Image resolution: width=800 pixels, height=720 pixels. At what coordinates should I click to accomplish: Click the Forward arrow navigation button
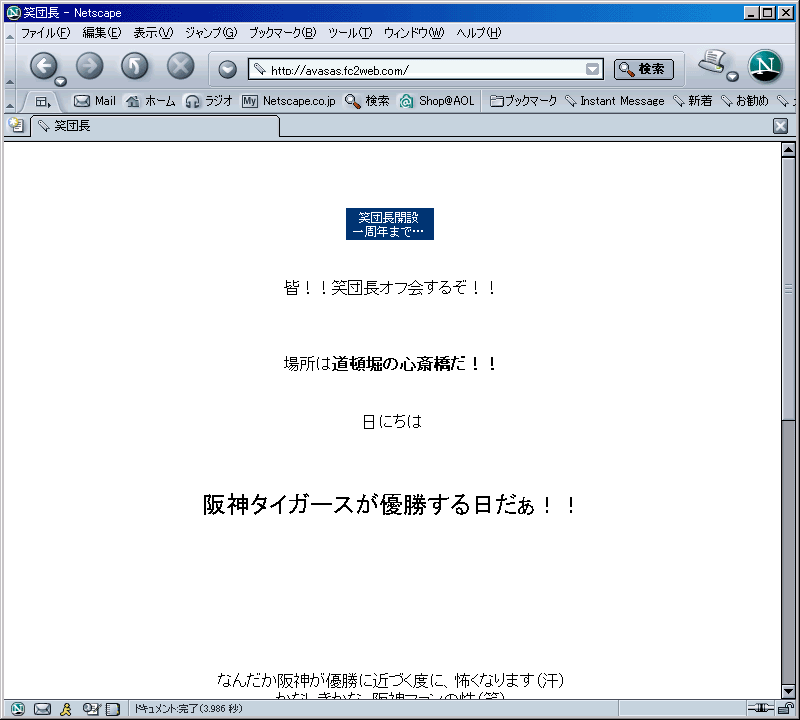(x=89, y=66)
